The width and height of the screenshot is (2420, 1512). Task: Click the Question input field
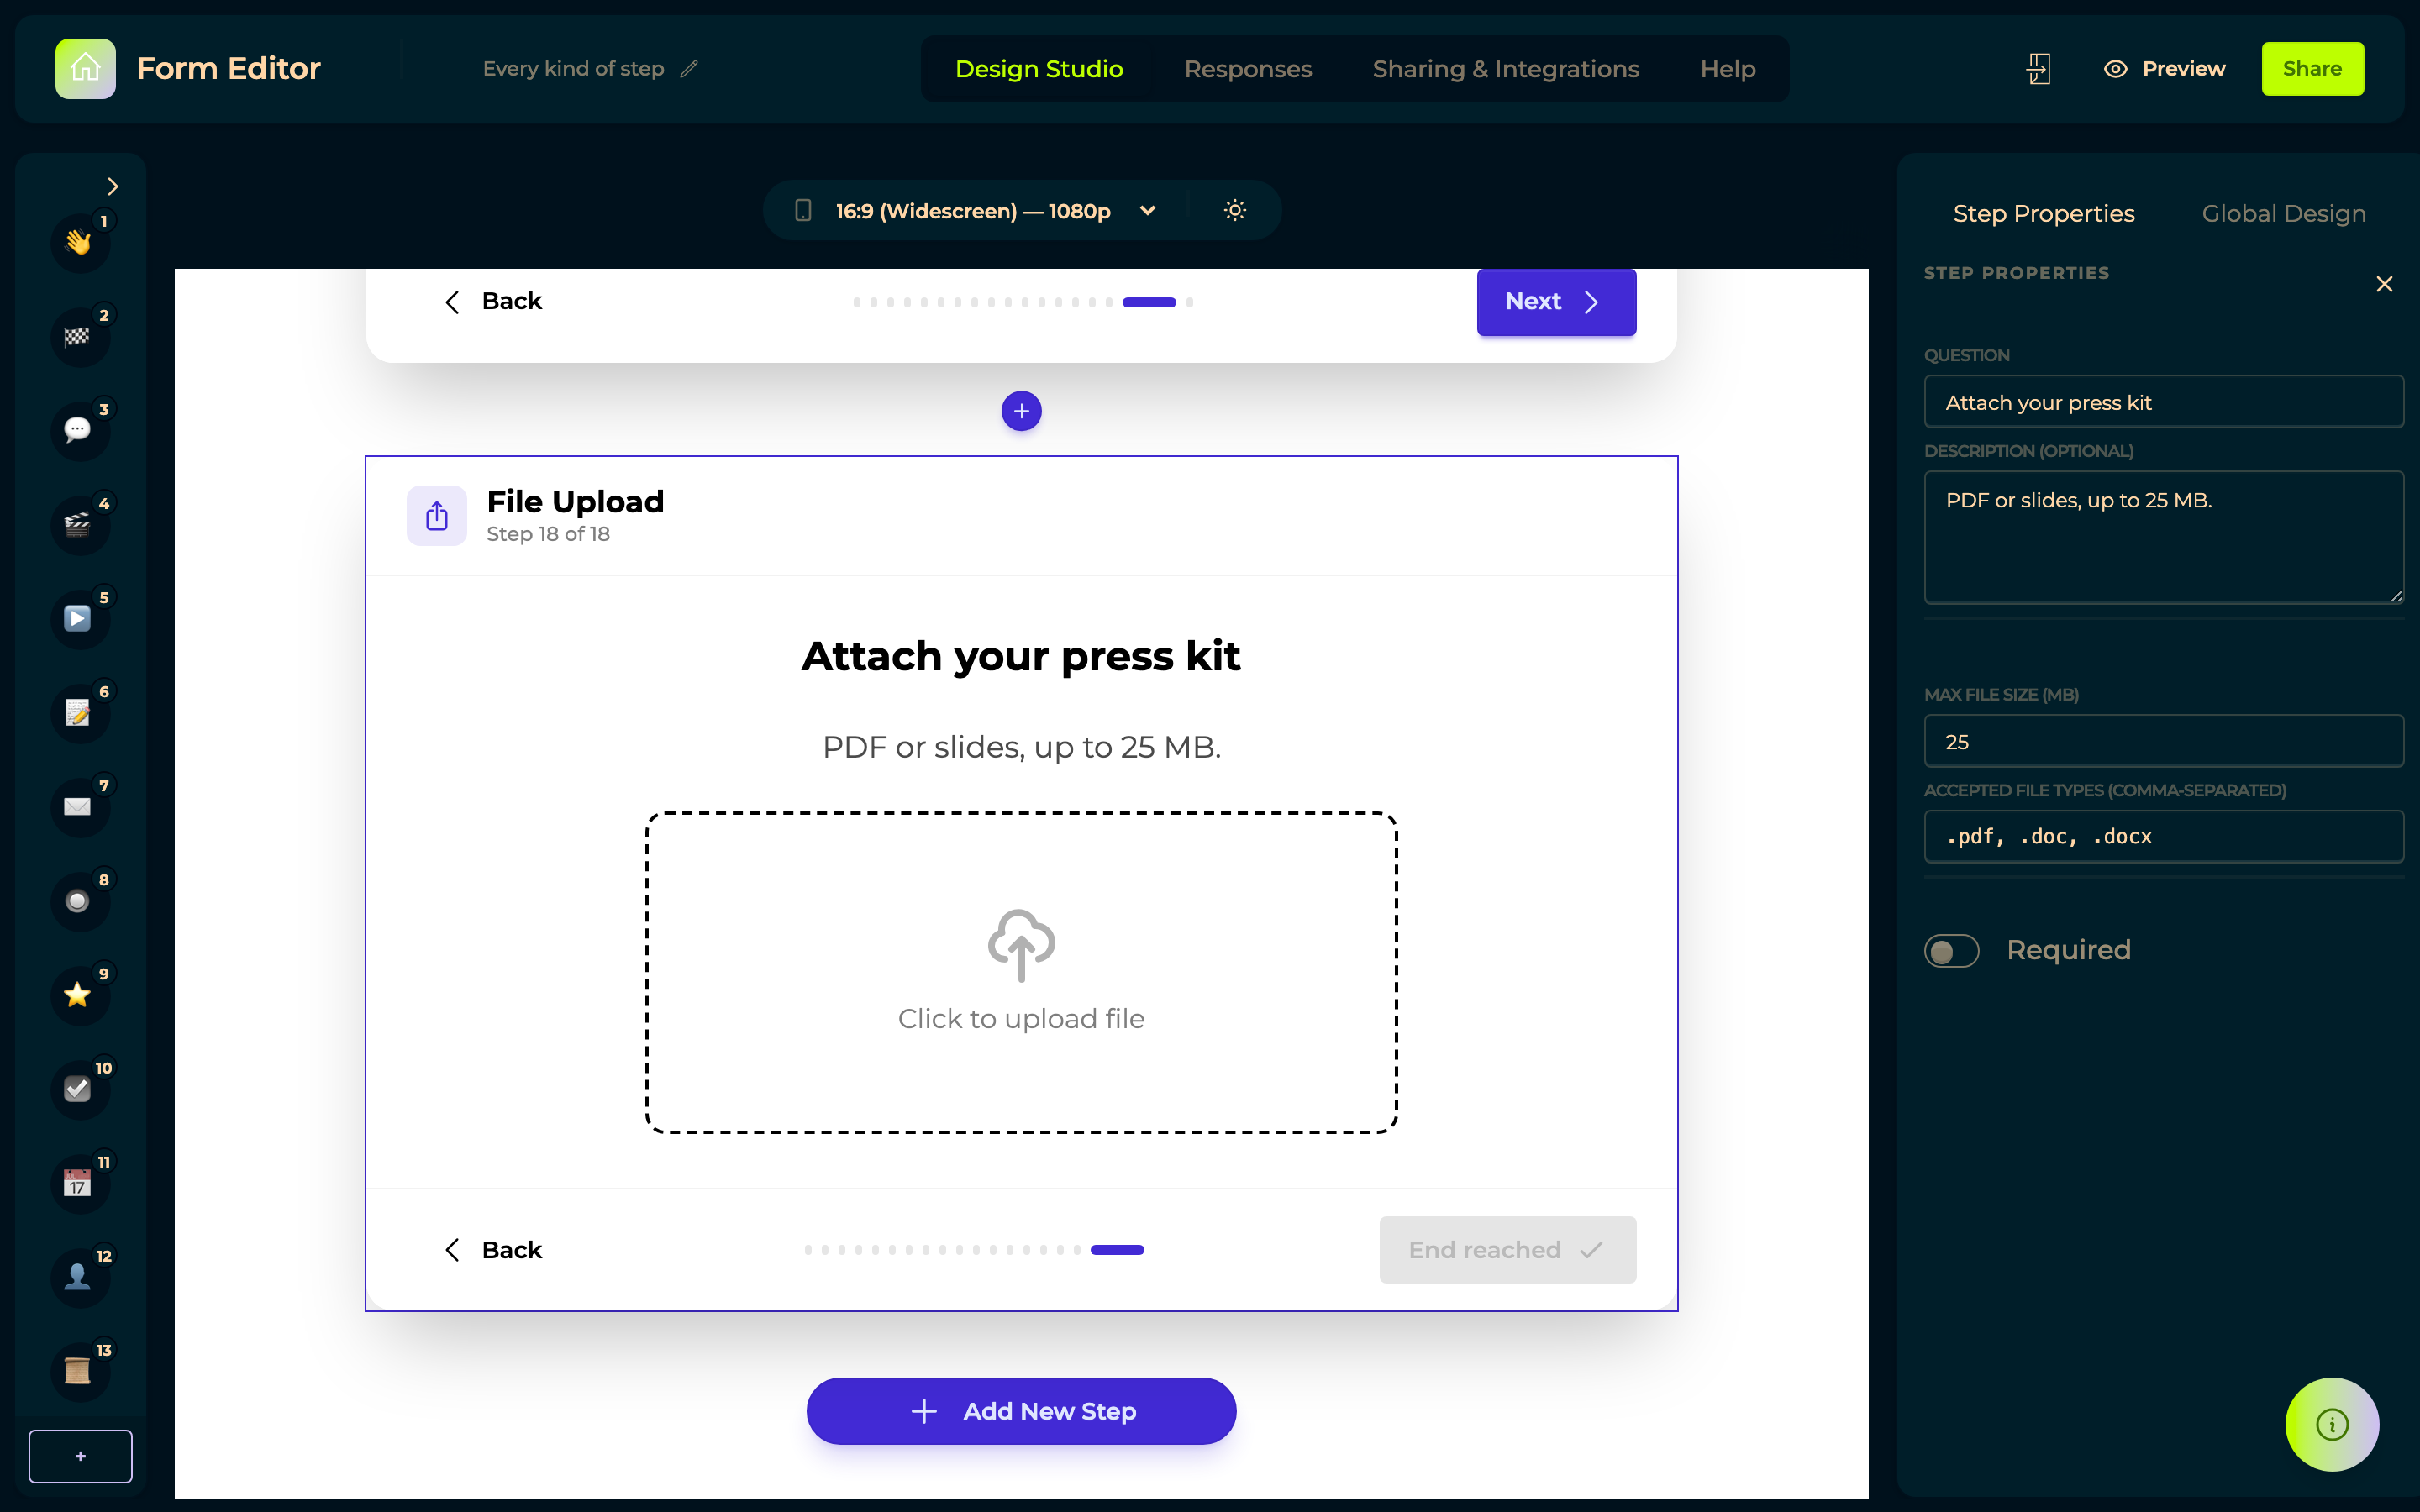(2163, 402)
